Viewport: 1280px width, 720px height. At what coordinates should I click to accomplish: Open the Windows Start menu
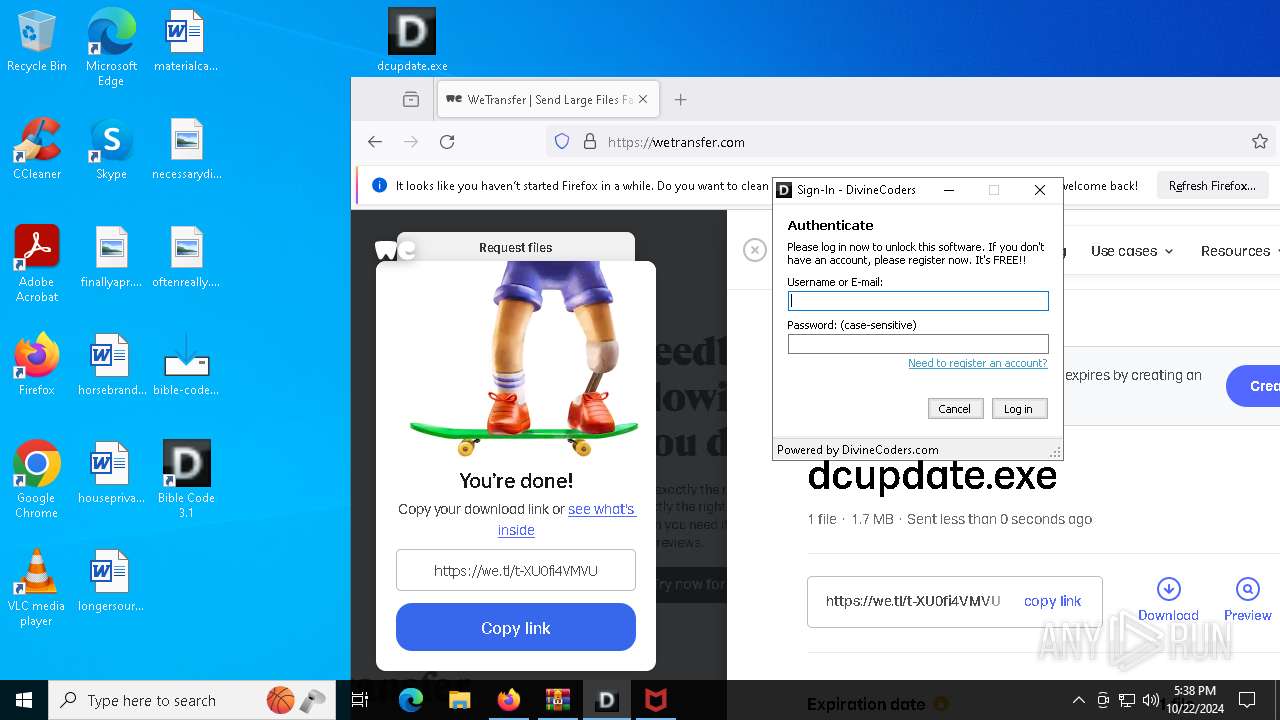coord(24,700)
